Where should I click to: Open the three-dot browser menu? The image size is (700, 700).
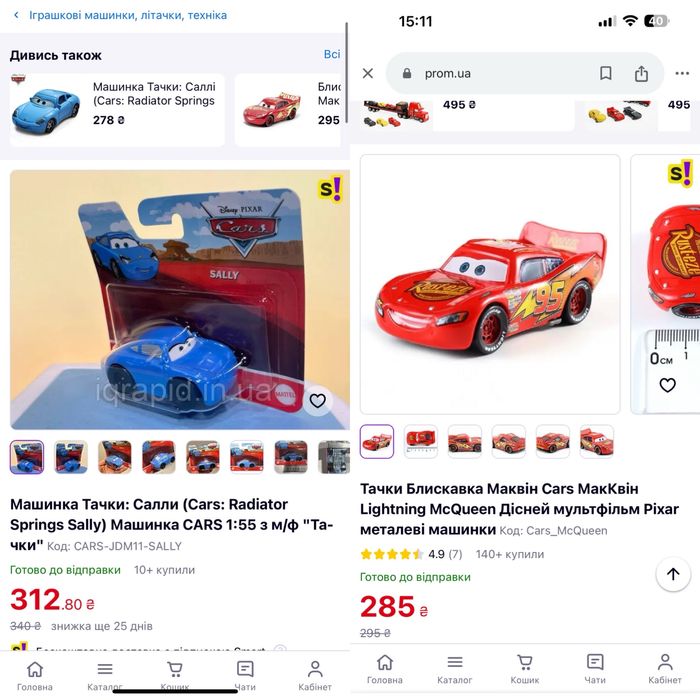[x=682, y=73]
